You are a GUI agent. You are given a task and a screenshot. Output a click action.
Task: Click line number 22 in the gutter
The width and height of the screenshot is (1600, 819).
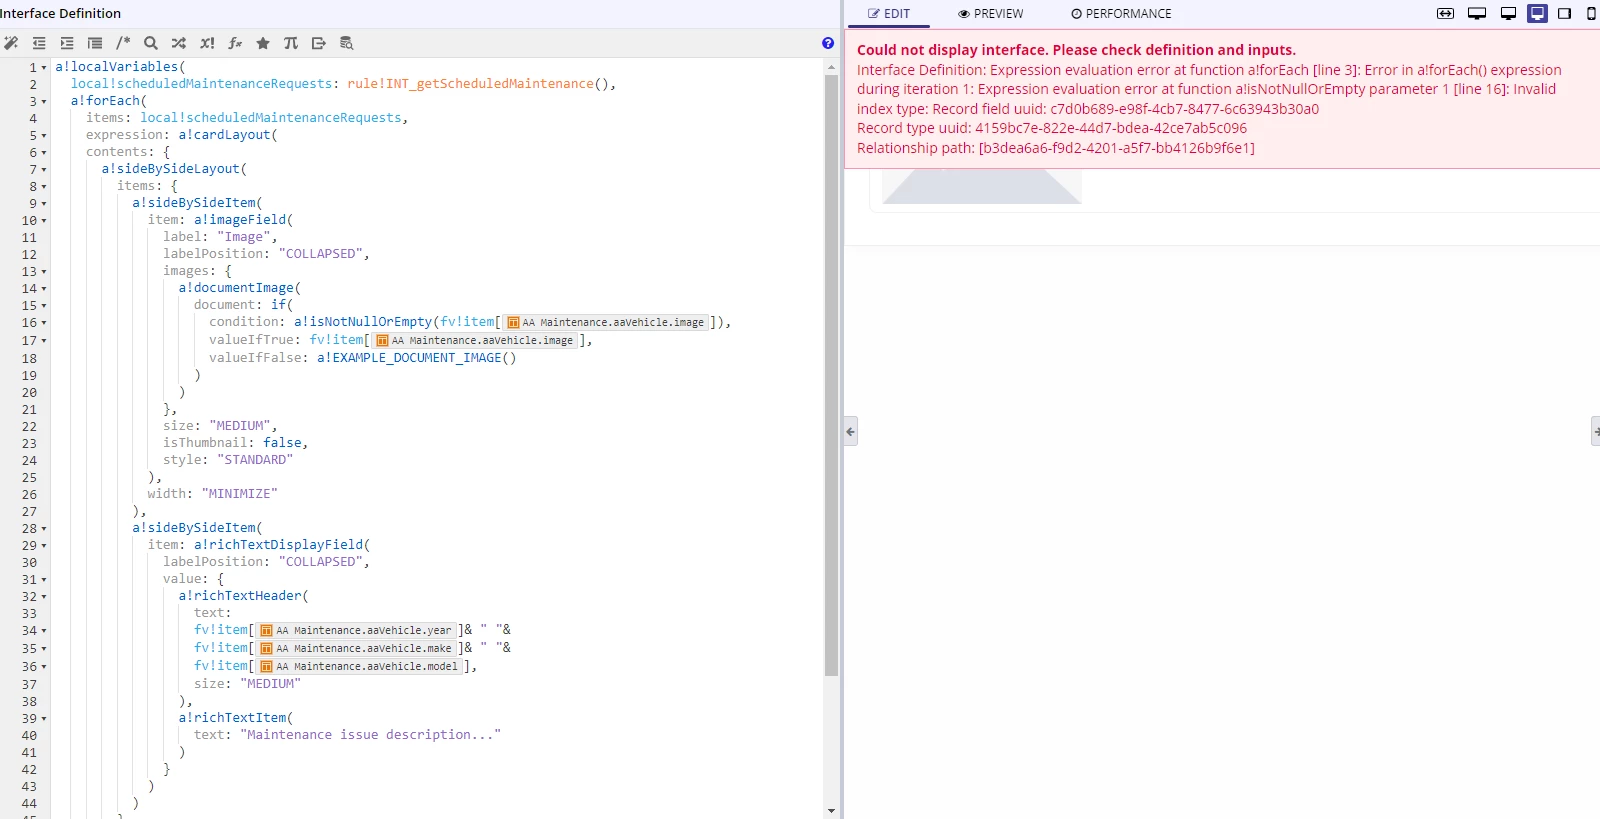click(x=29, y=427)
